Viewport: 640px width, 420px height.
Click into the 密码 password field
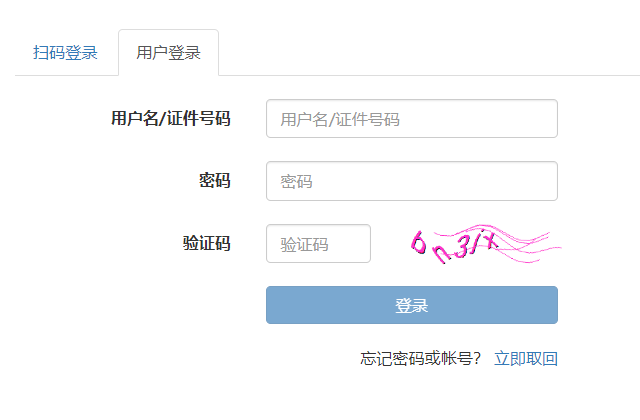point(412,181)
